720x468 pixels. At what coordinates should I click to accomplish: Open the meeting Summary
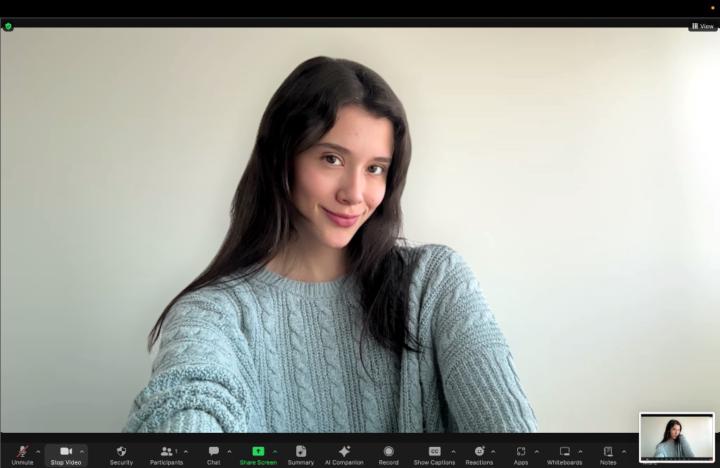coord(301,455)
